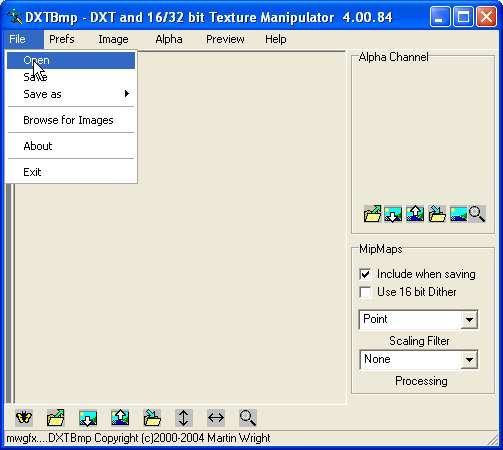
Task: Open the Processing dropdown showing None
Action: pos(469,359)
